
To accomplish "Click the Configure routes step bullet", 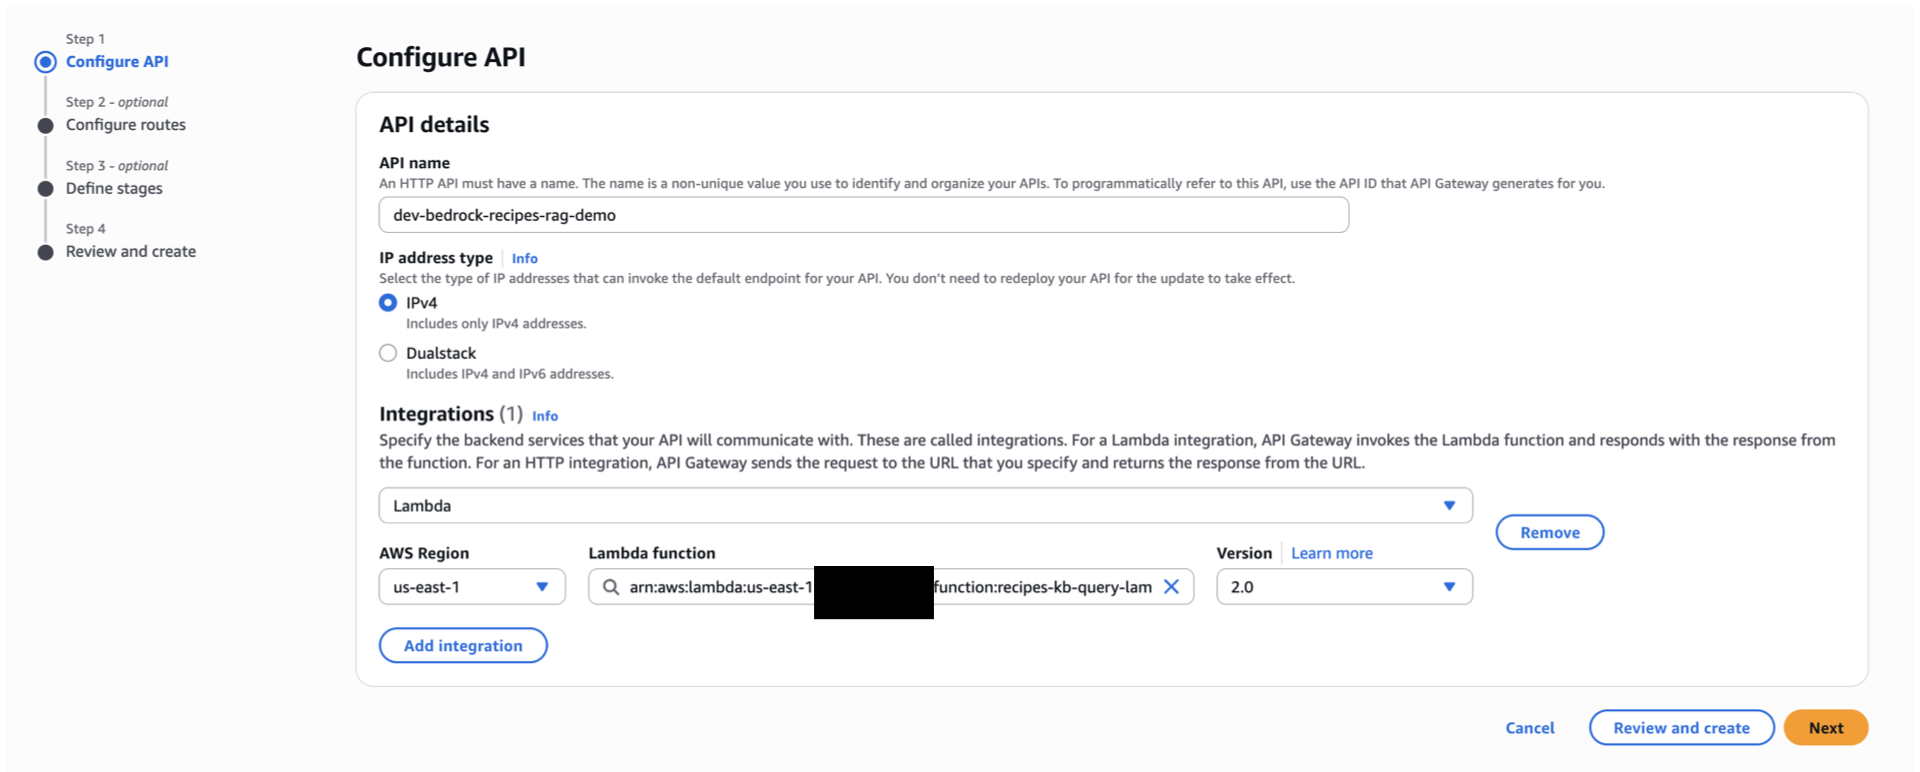I will pyautogui.click(x=45, y=126).
